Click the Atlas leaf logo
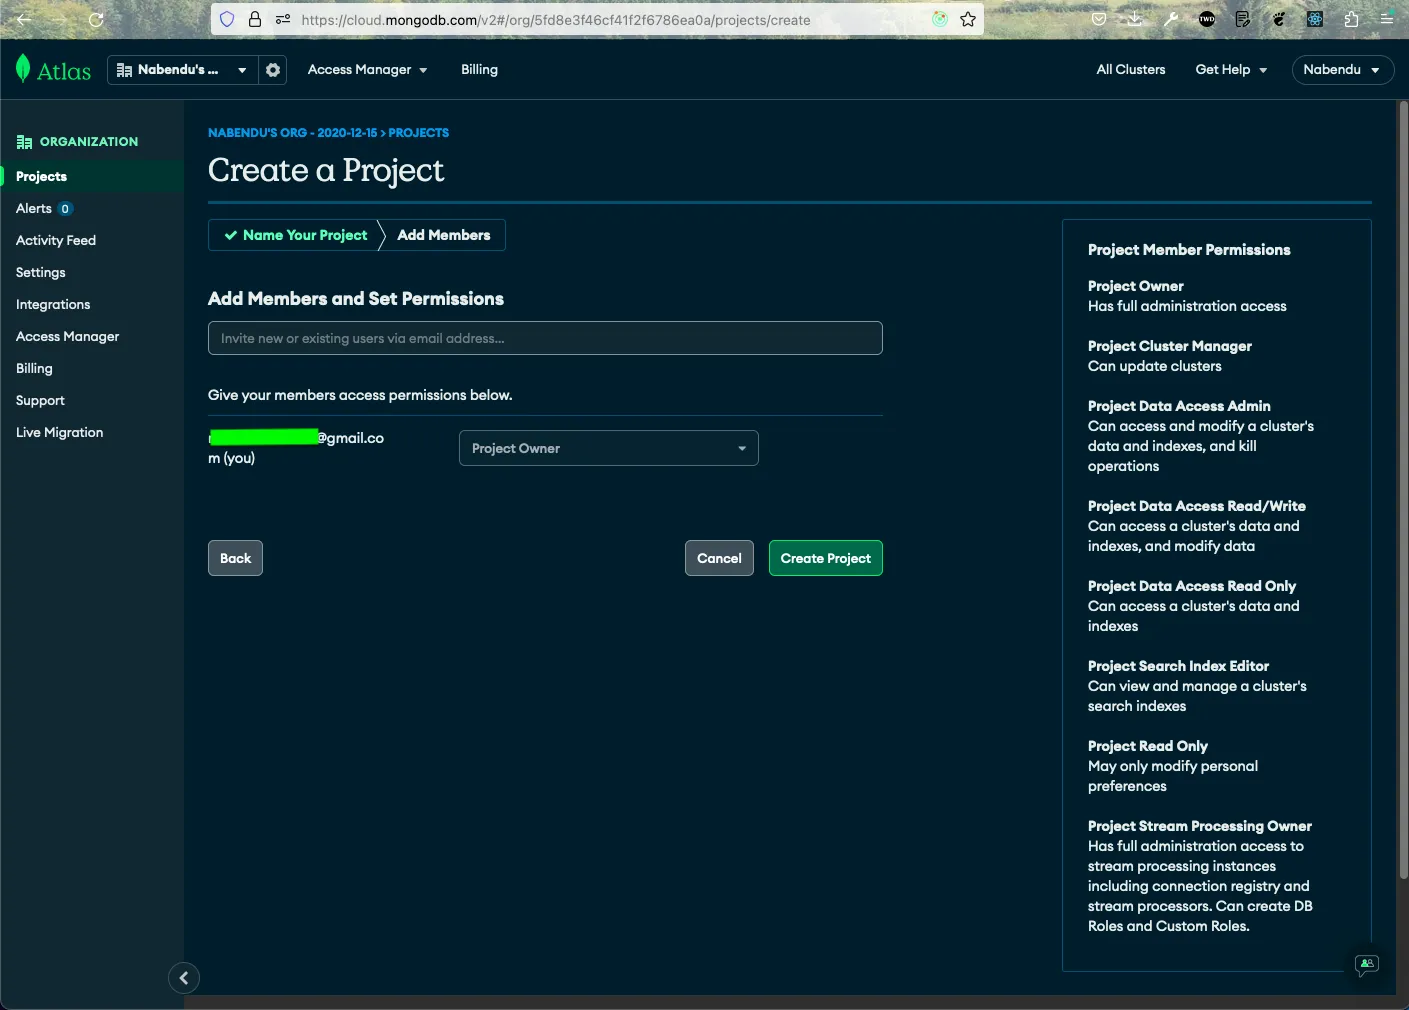The width and height of the screenshot is (1409, 1010). pos(23,69)
